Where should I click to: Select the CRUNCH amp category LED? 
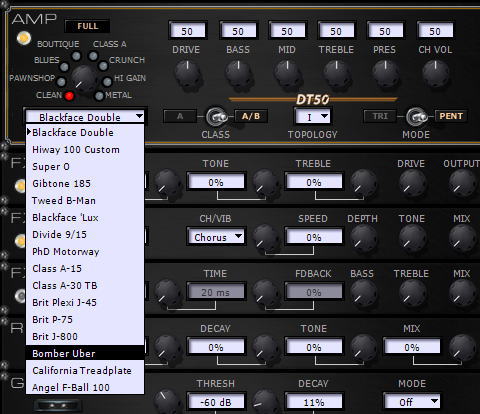click(103, 66)
